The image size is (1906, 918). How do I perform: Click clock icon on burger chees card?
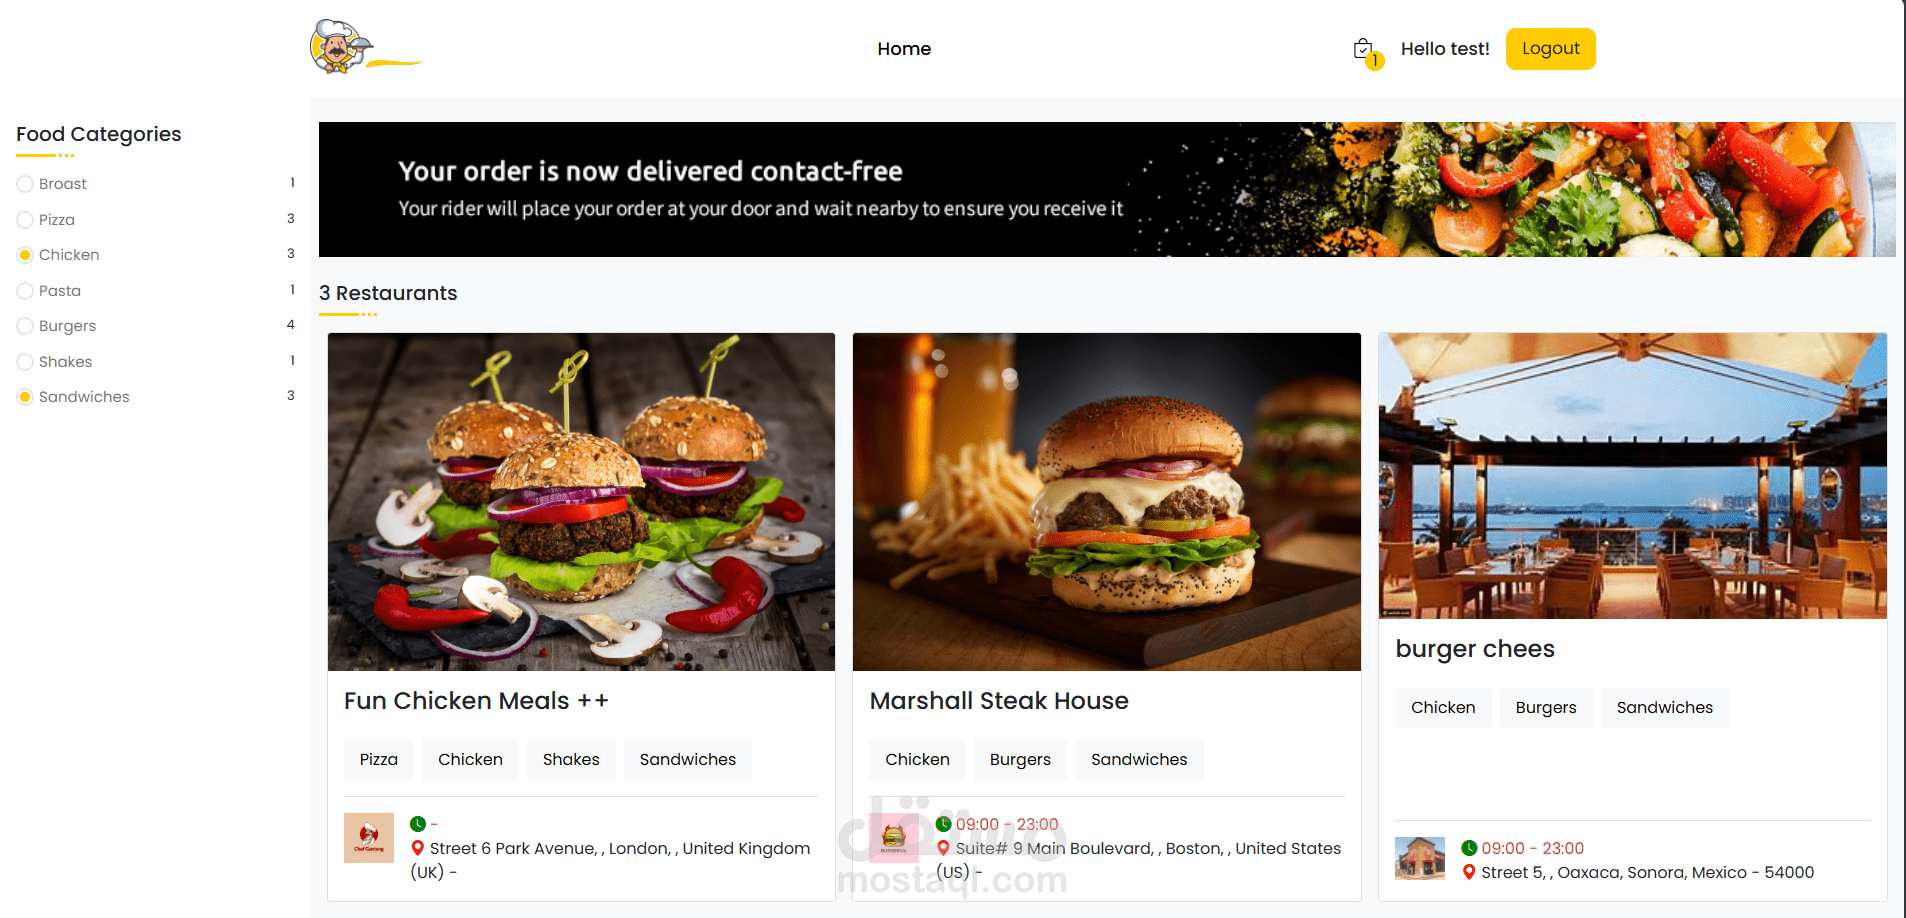[1469, 848]
